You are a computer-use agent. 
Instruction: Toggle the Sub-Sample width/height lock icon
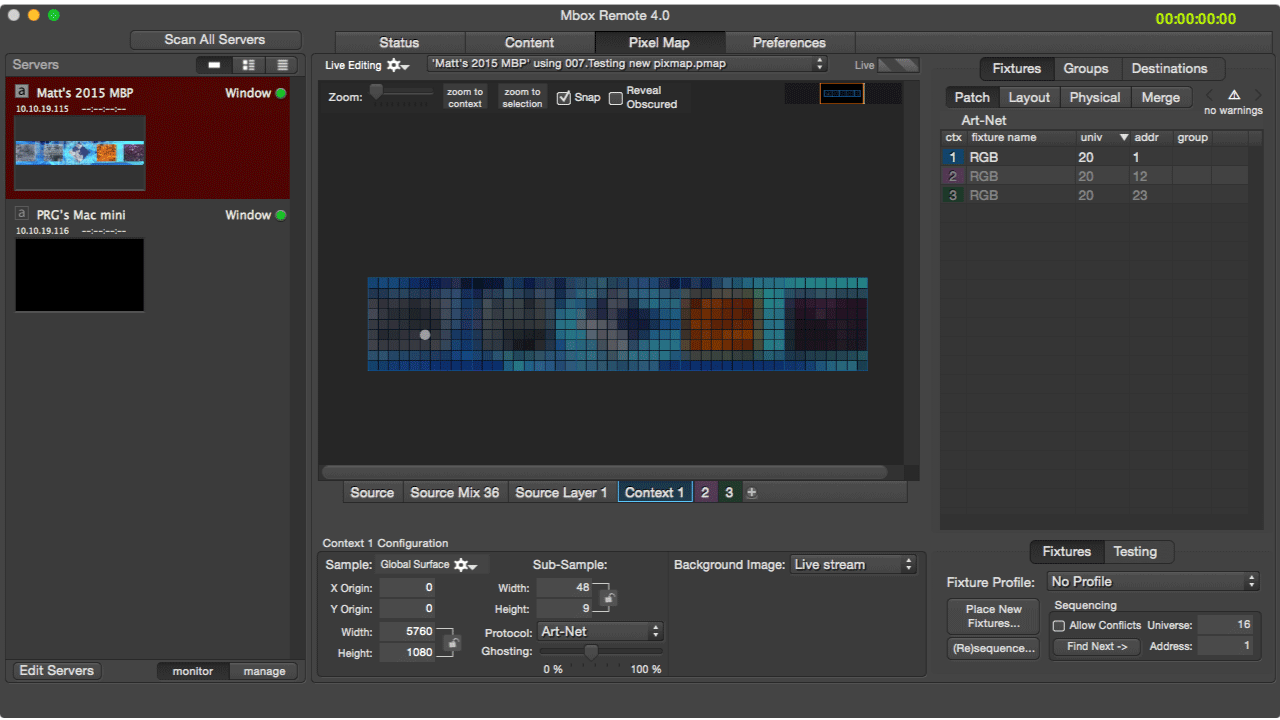[608, 598]
